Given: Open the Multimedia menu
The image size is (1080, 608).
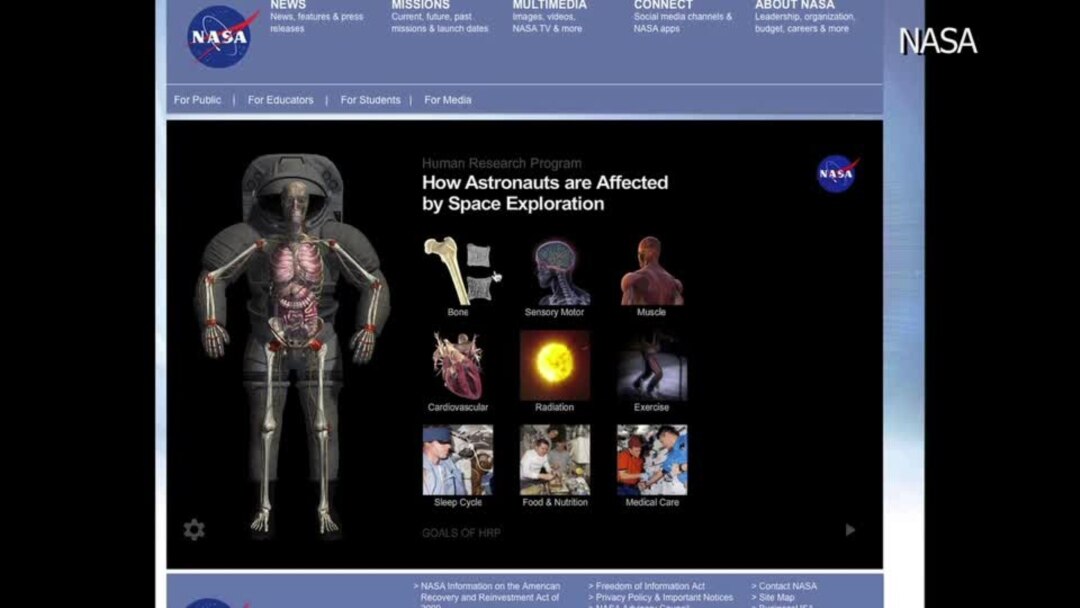Looking at the screenshot, I should tap(549, 6).
